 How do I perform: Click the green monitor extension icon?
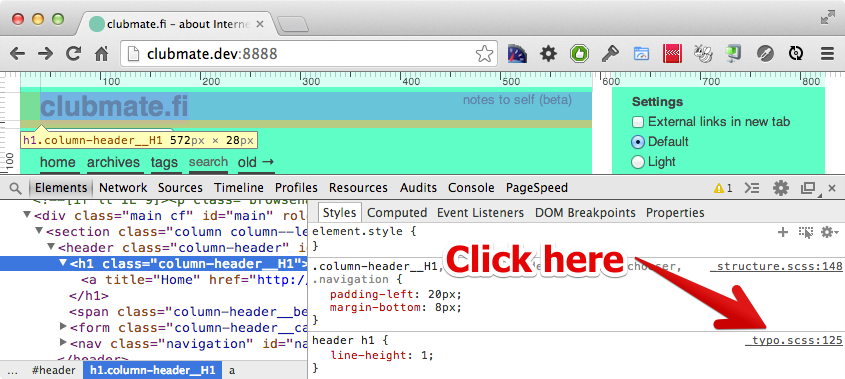point(734,53)
